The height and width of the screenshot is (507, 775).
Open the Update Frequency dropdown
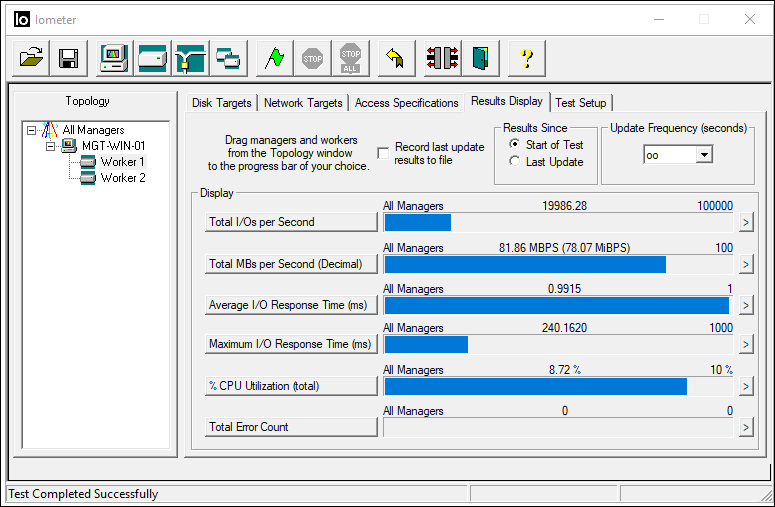tap(703, 155)
